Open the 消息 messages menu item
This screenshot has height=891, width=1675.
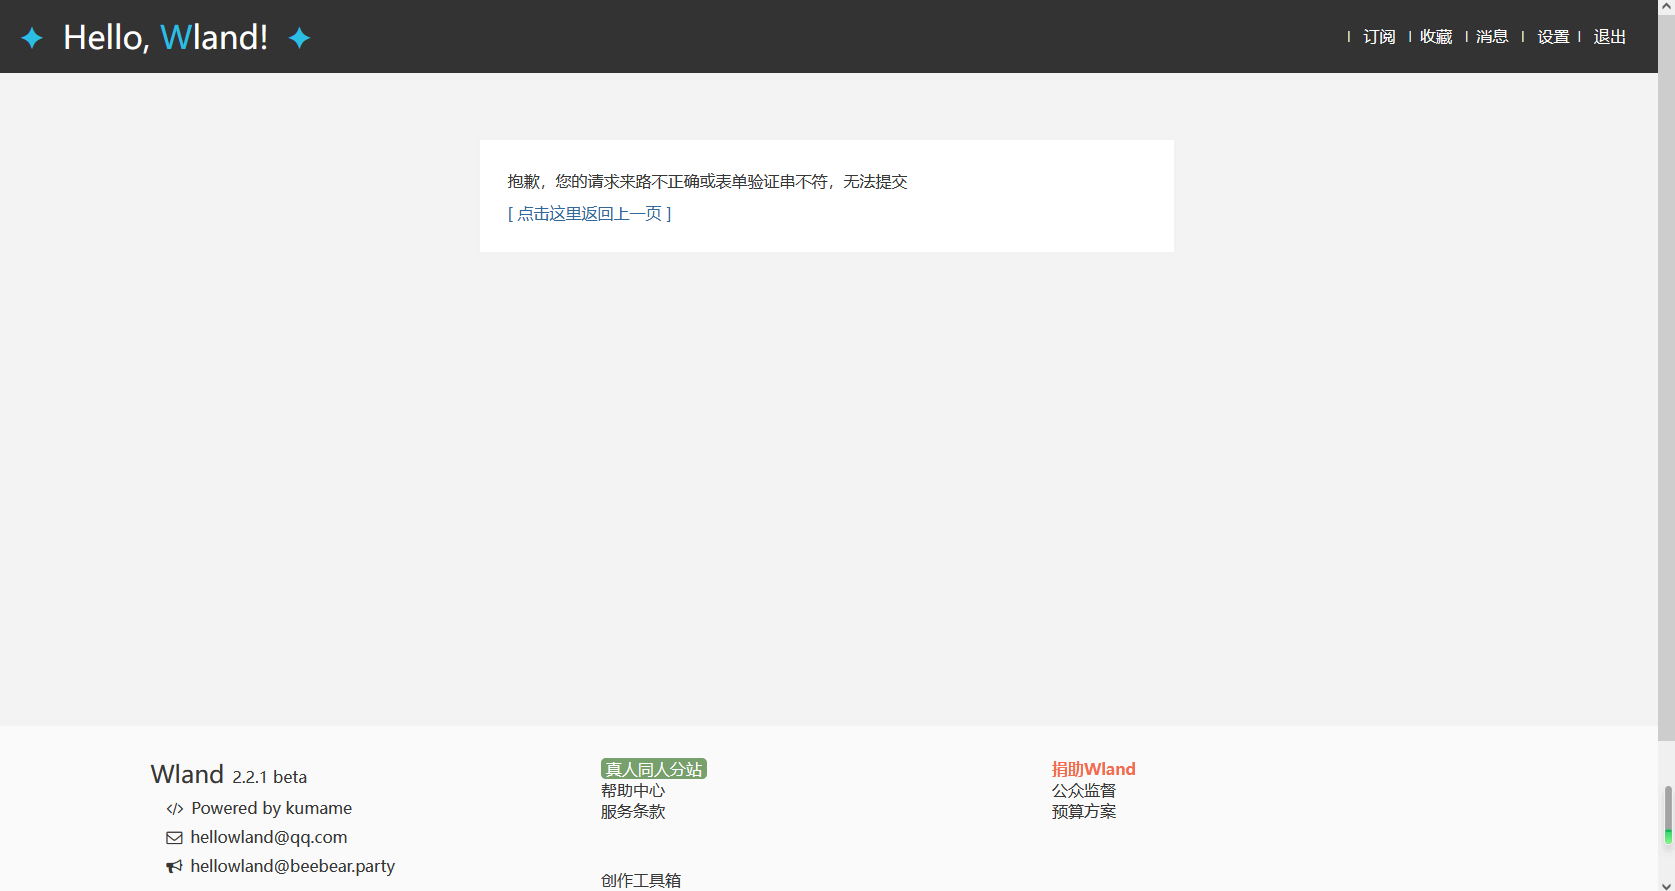[1492, 37]
